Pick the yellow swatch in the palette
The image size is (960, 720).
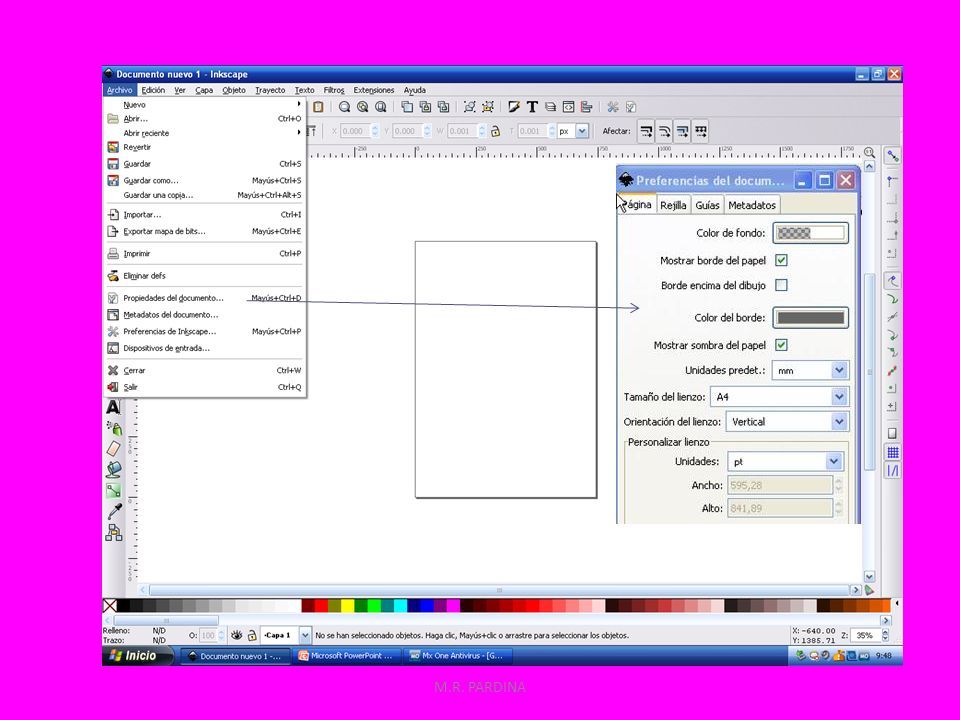click(347, 606)
